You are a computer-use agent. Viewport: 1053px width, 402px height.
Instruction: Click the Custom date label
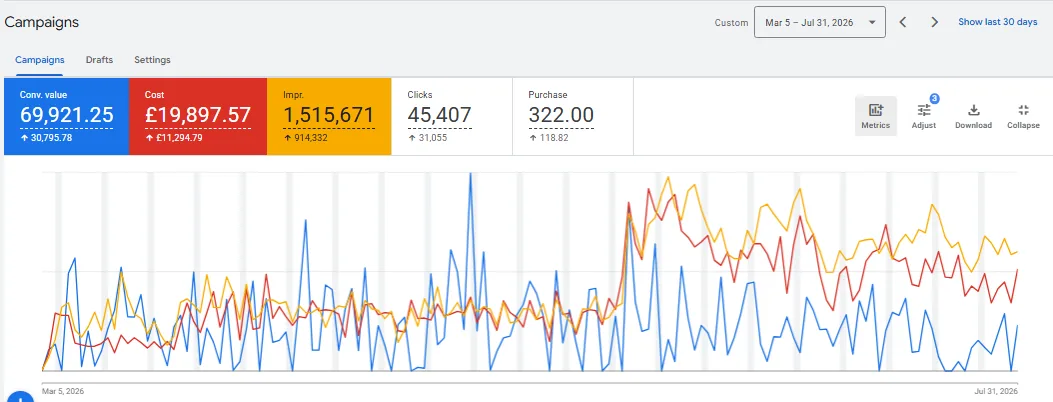pyautogui.click(x=731, y=23)
